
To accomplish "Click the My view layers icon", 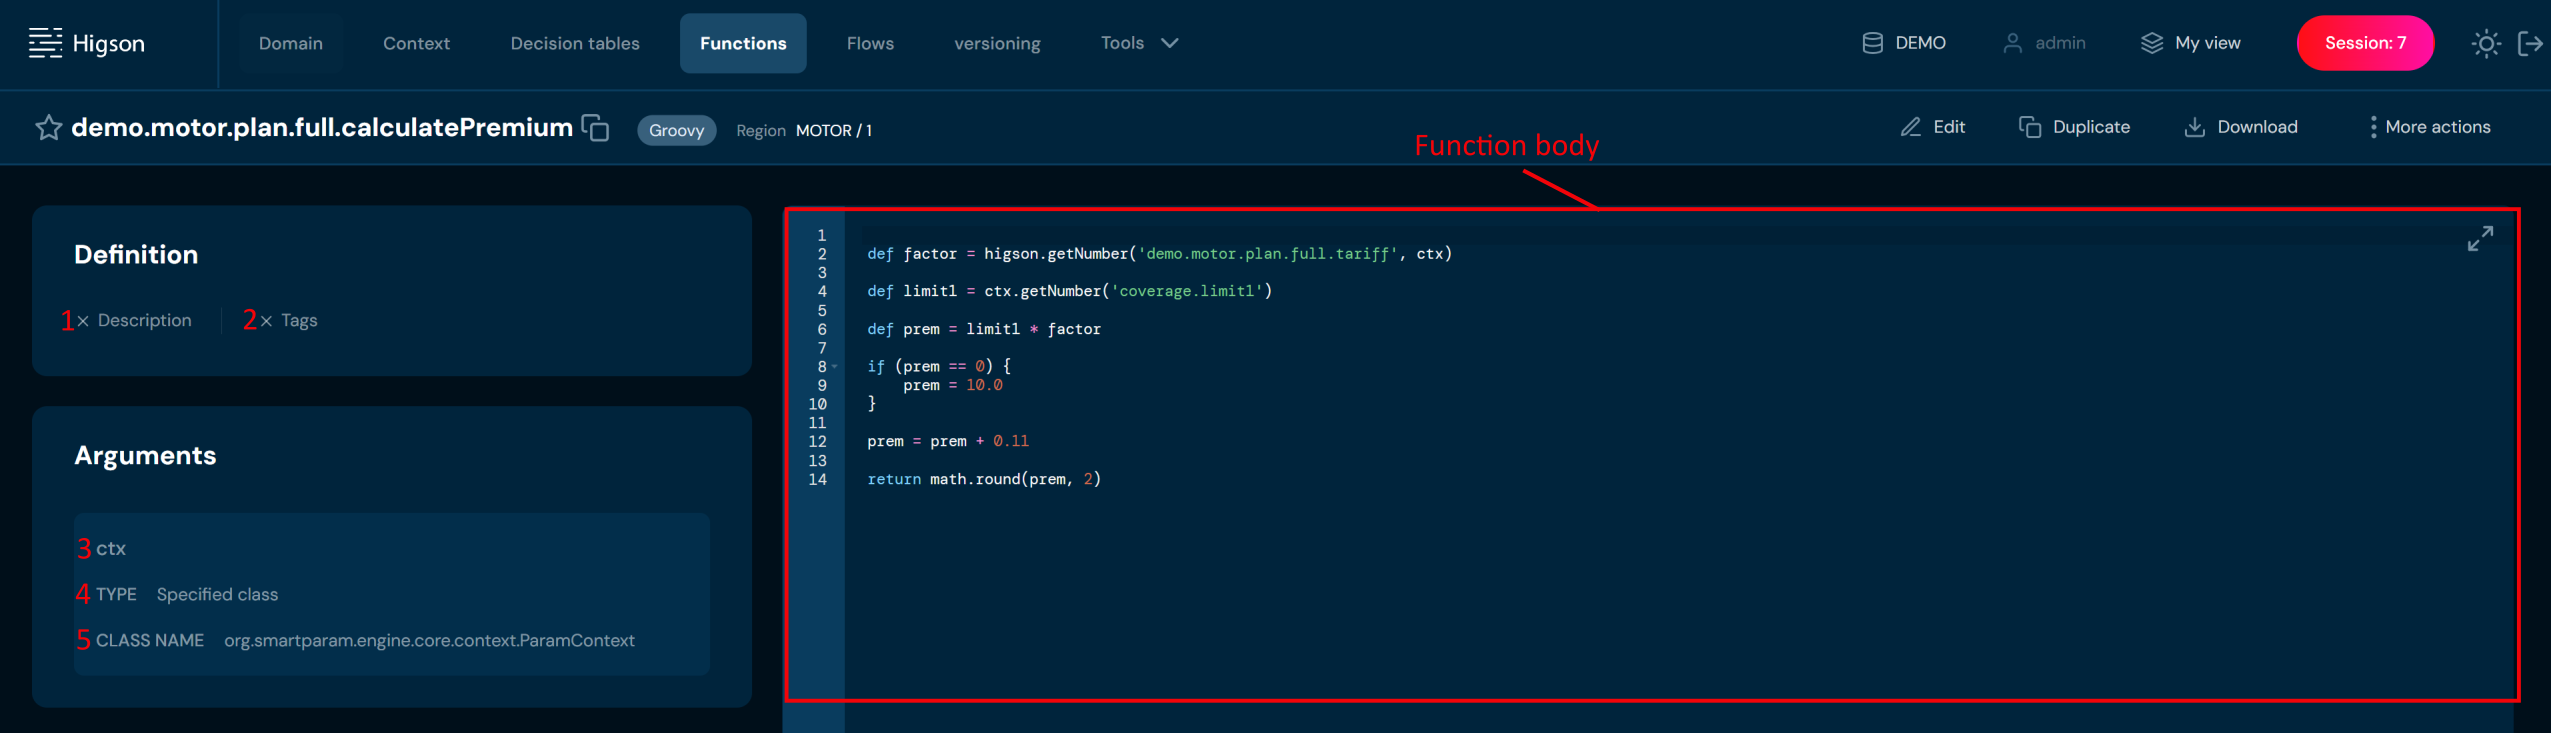I will 2151,43.
